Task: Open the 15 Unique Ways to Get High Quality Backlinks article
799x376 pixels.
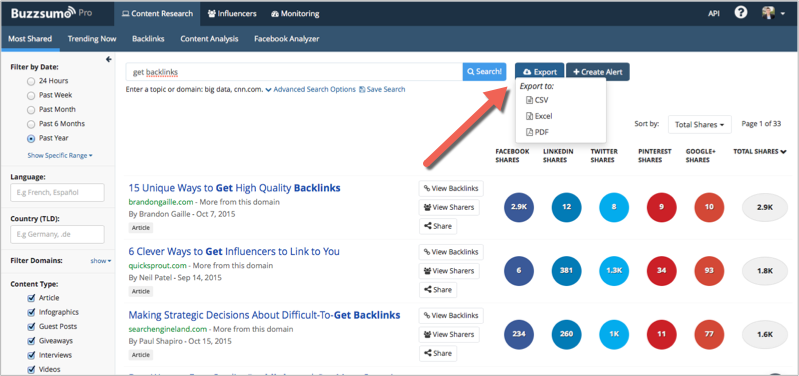Action: tap(234, 188)
